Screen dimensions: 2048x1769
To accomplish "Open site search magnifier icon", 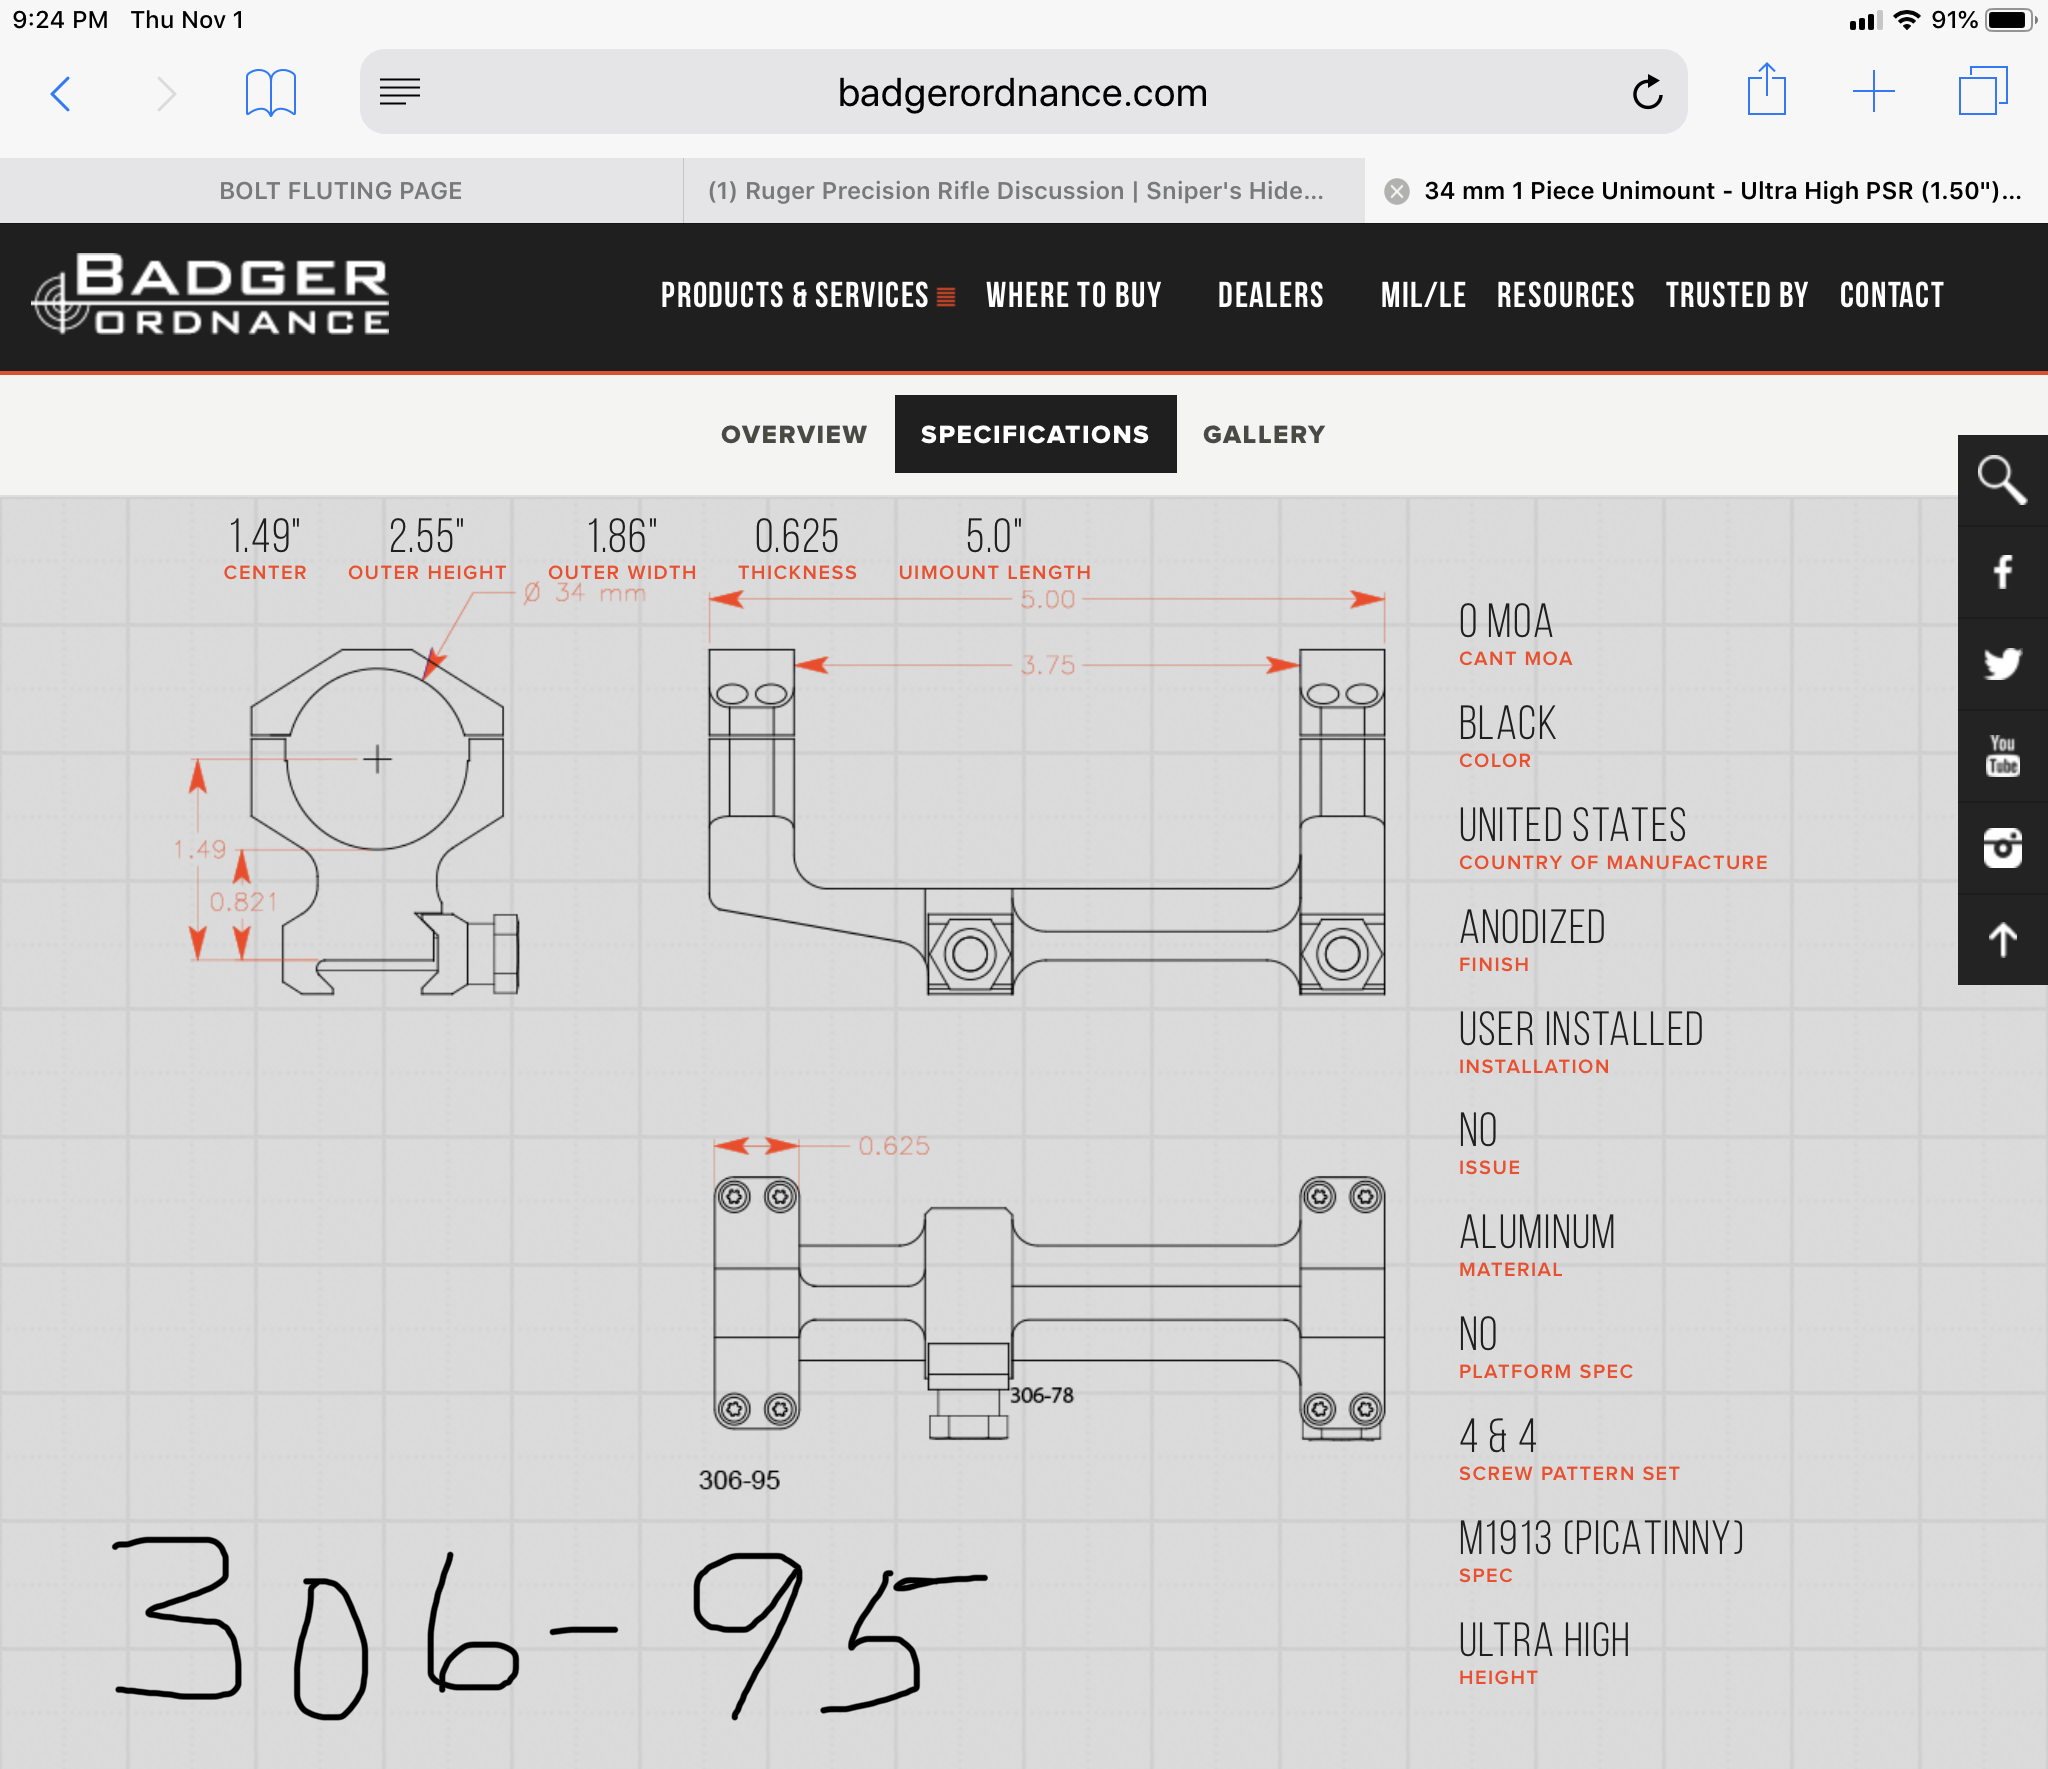I will pos(2002,481).
